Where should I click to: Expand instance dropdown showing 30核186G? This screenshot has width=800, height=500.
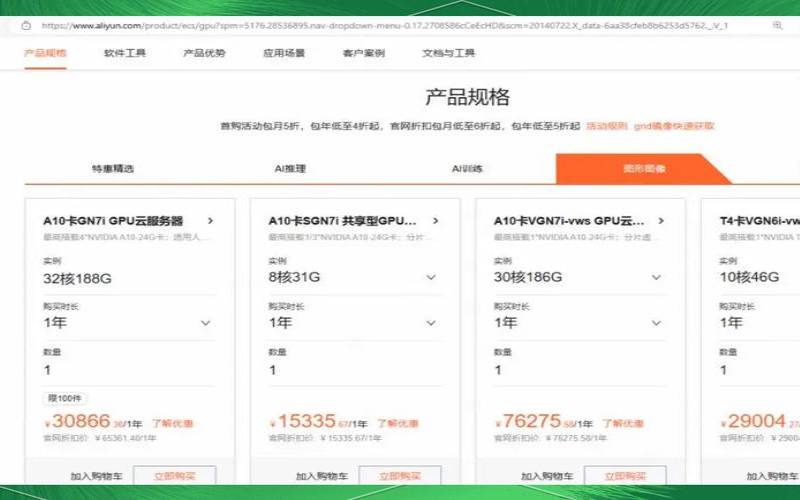[x=657, y=277]
